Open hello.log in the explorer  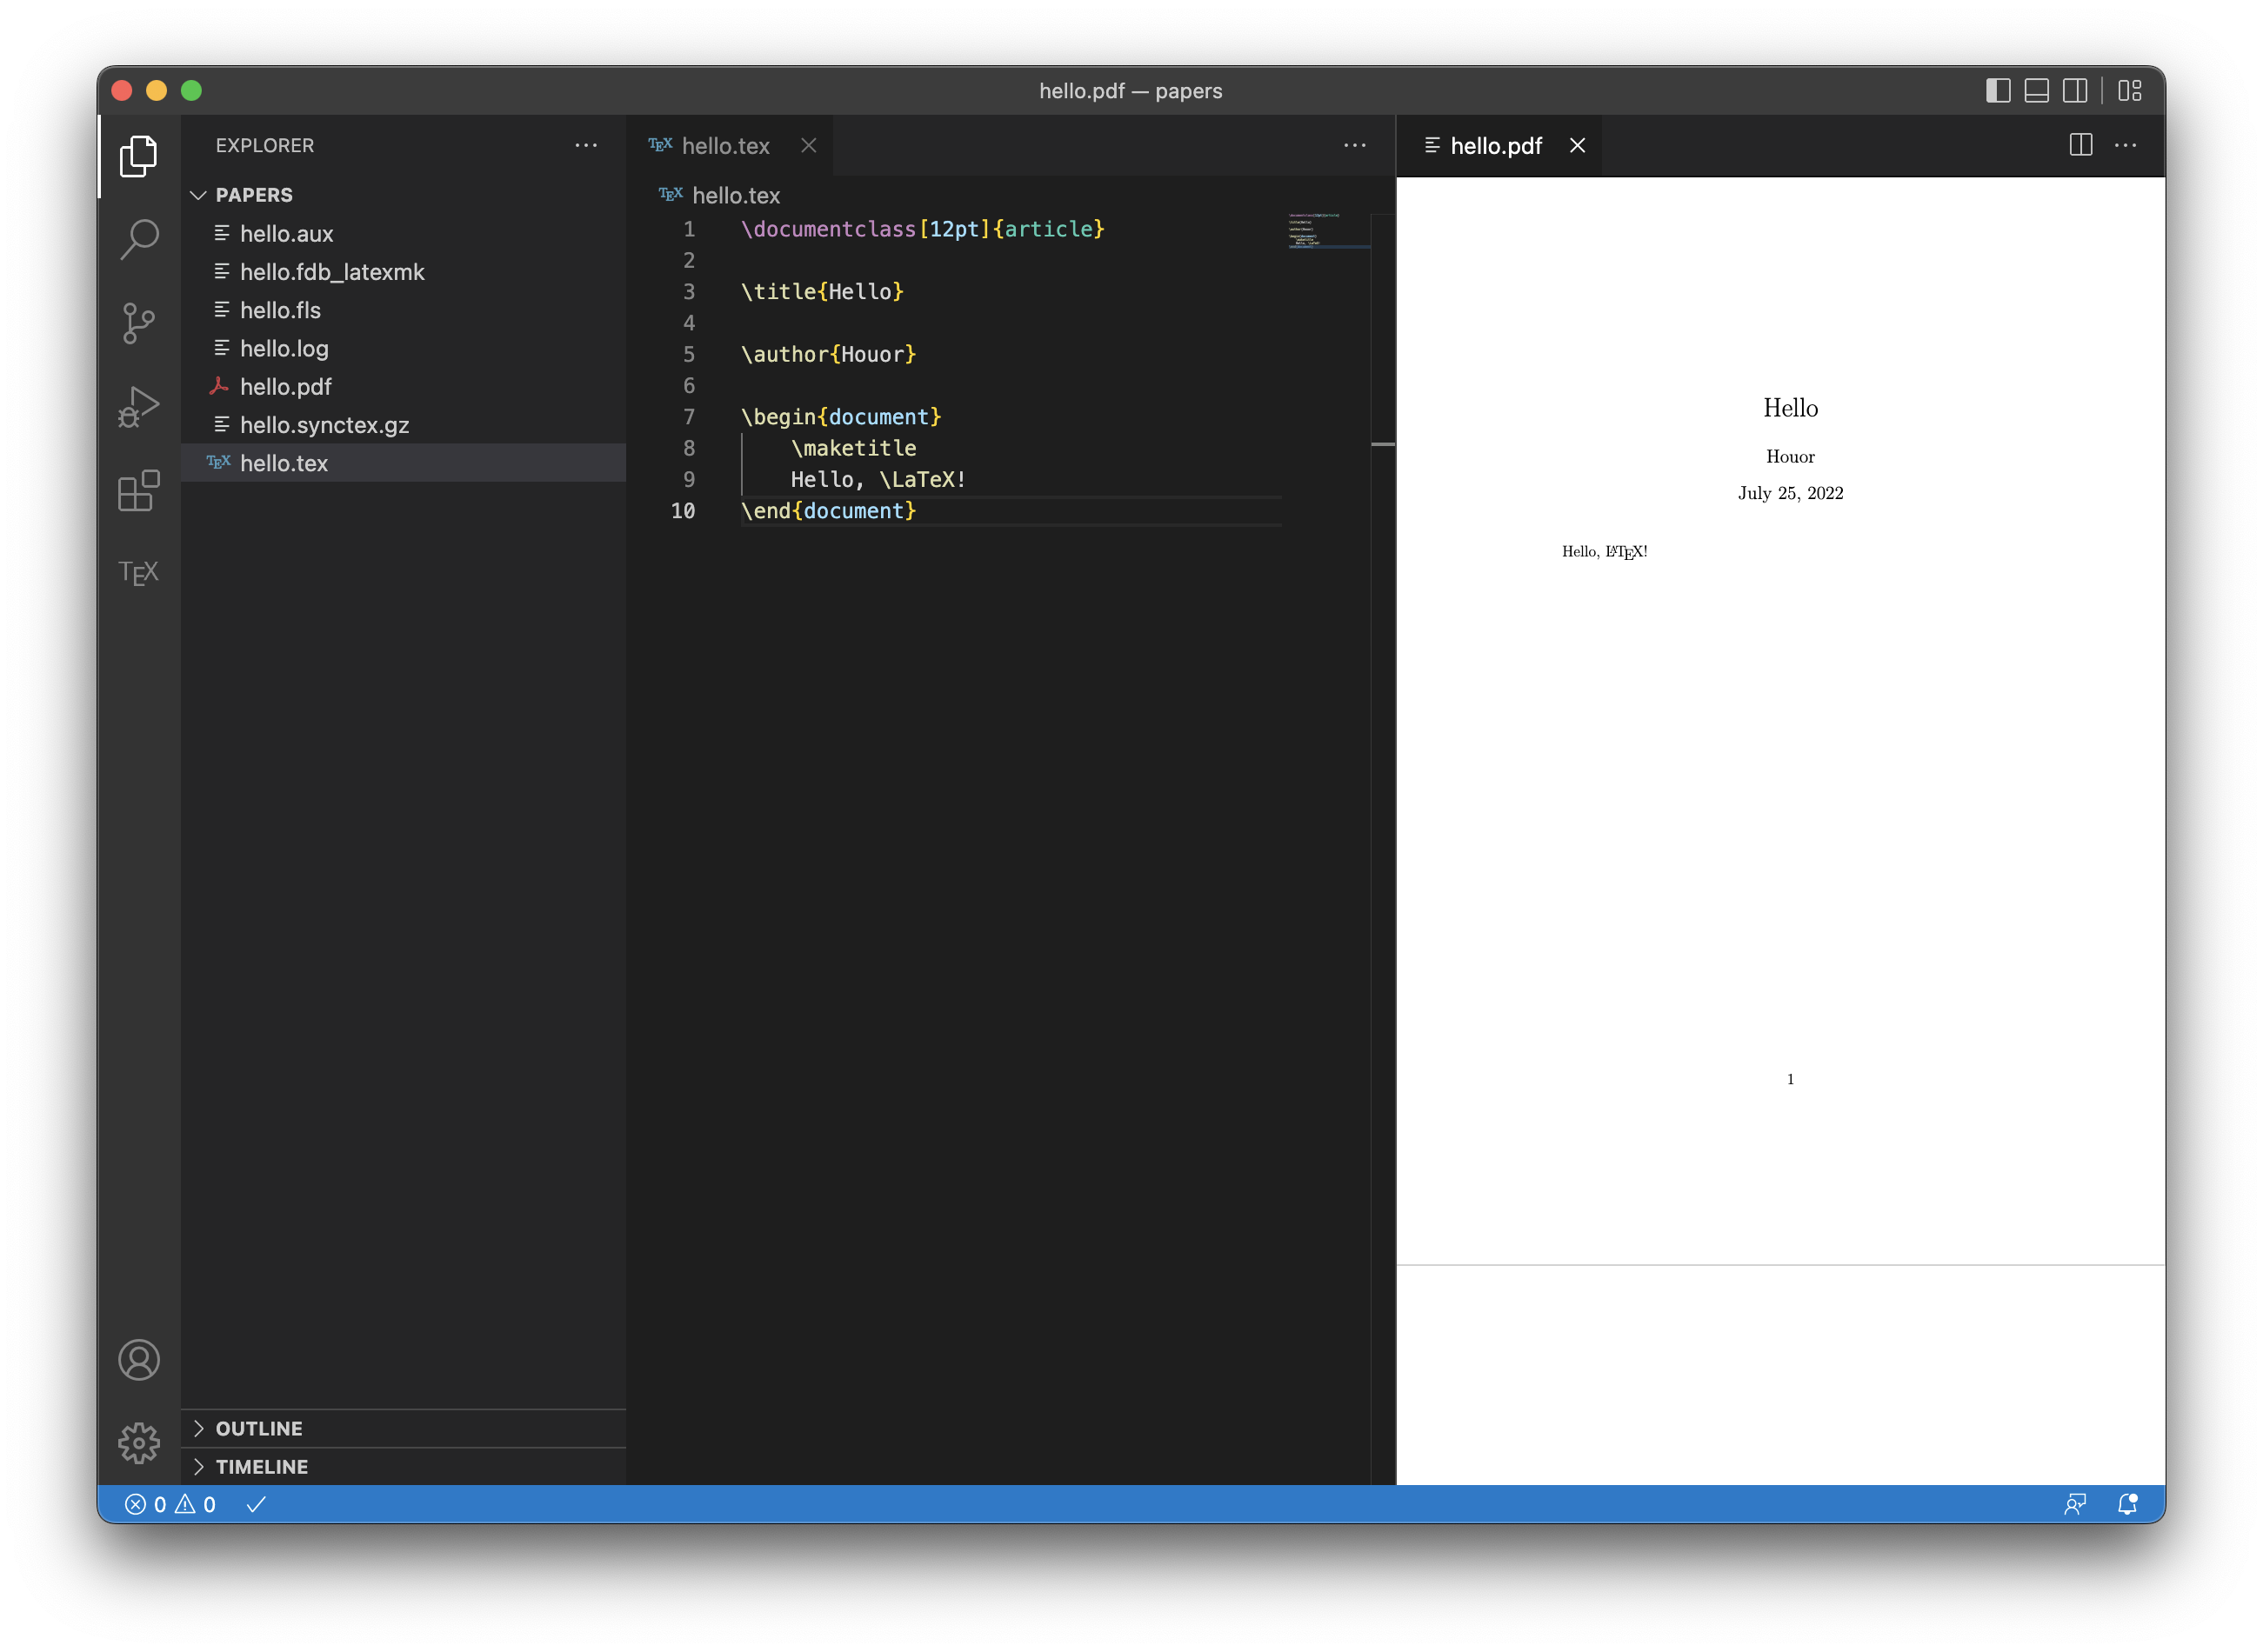point(284,348)
